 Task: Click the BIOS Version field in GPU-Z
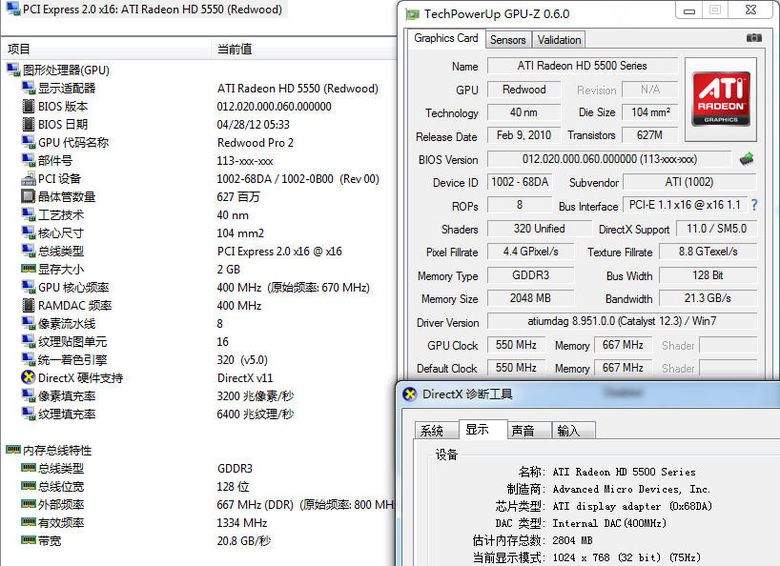tap(609, 159)
